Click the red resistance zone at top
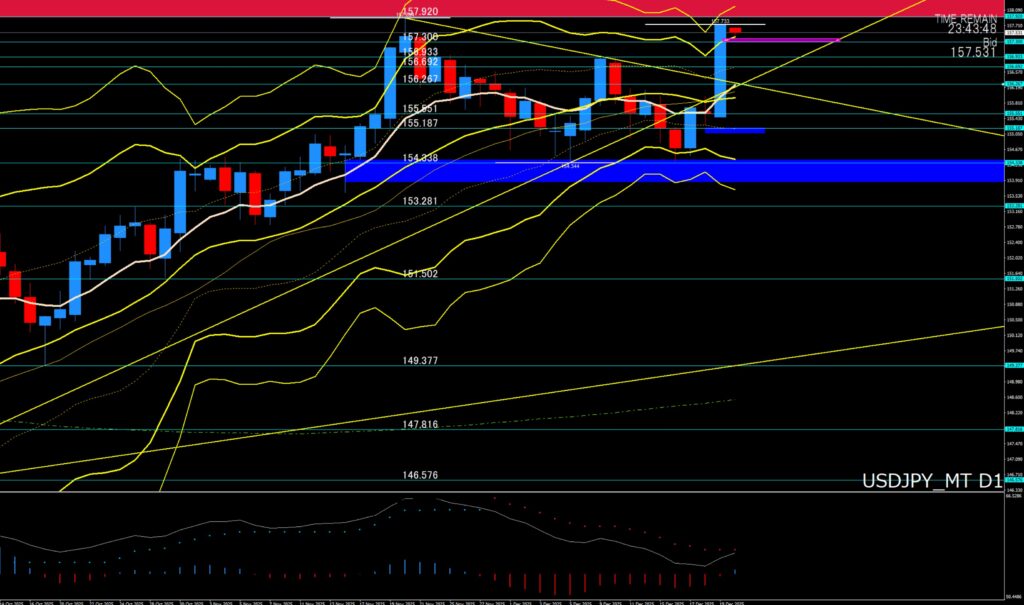Screen dimensions: 1024x605 [200, 8]
